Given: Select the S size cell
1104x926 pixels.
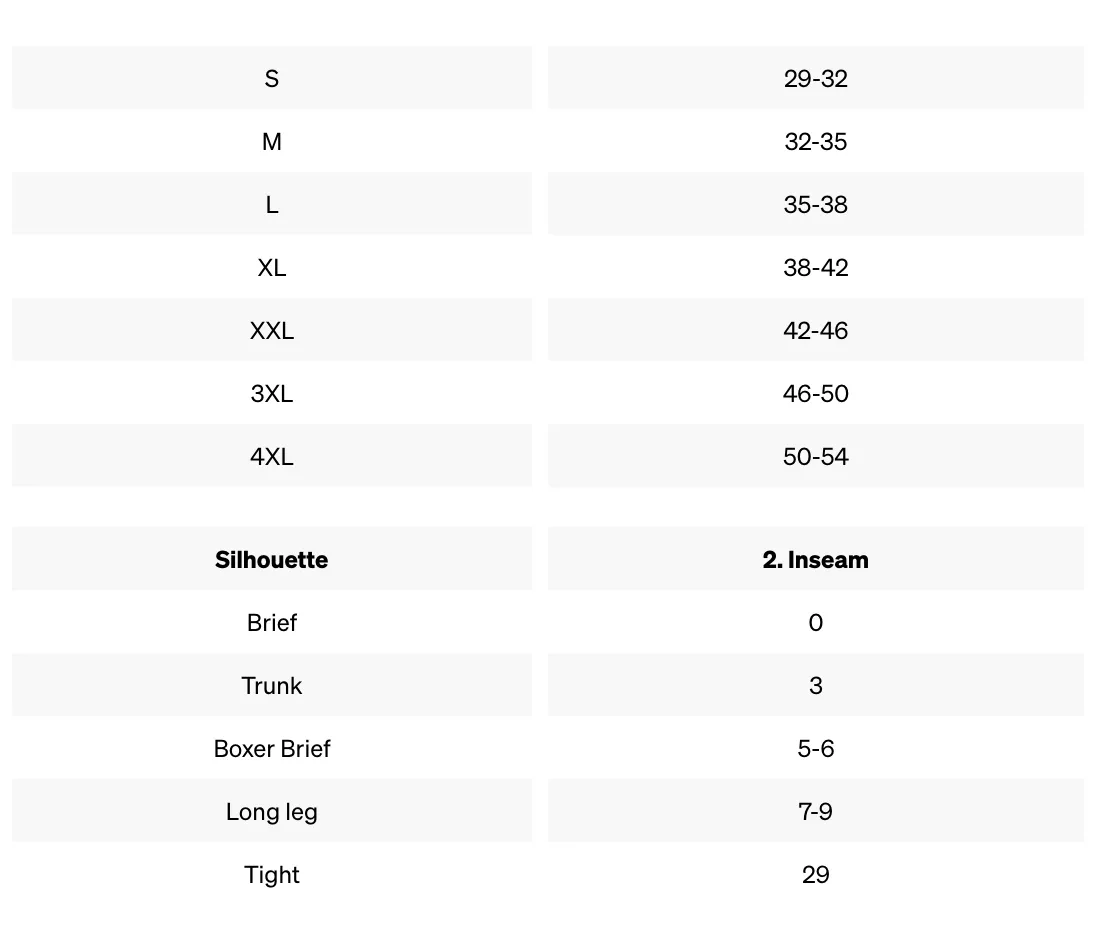Looking at the screenshot, I should pyautogui.click(x=272, y=78).
